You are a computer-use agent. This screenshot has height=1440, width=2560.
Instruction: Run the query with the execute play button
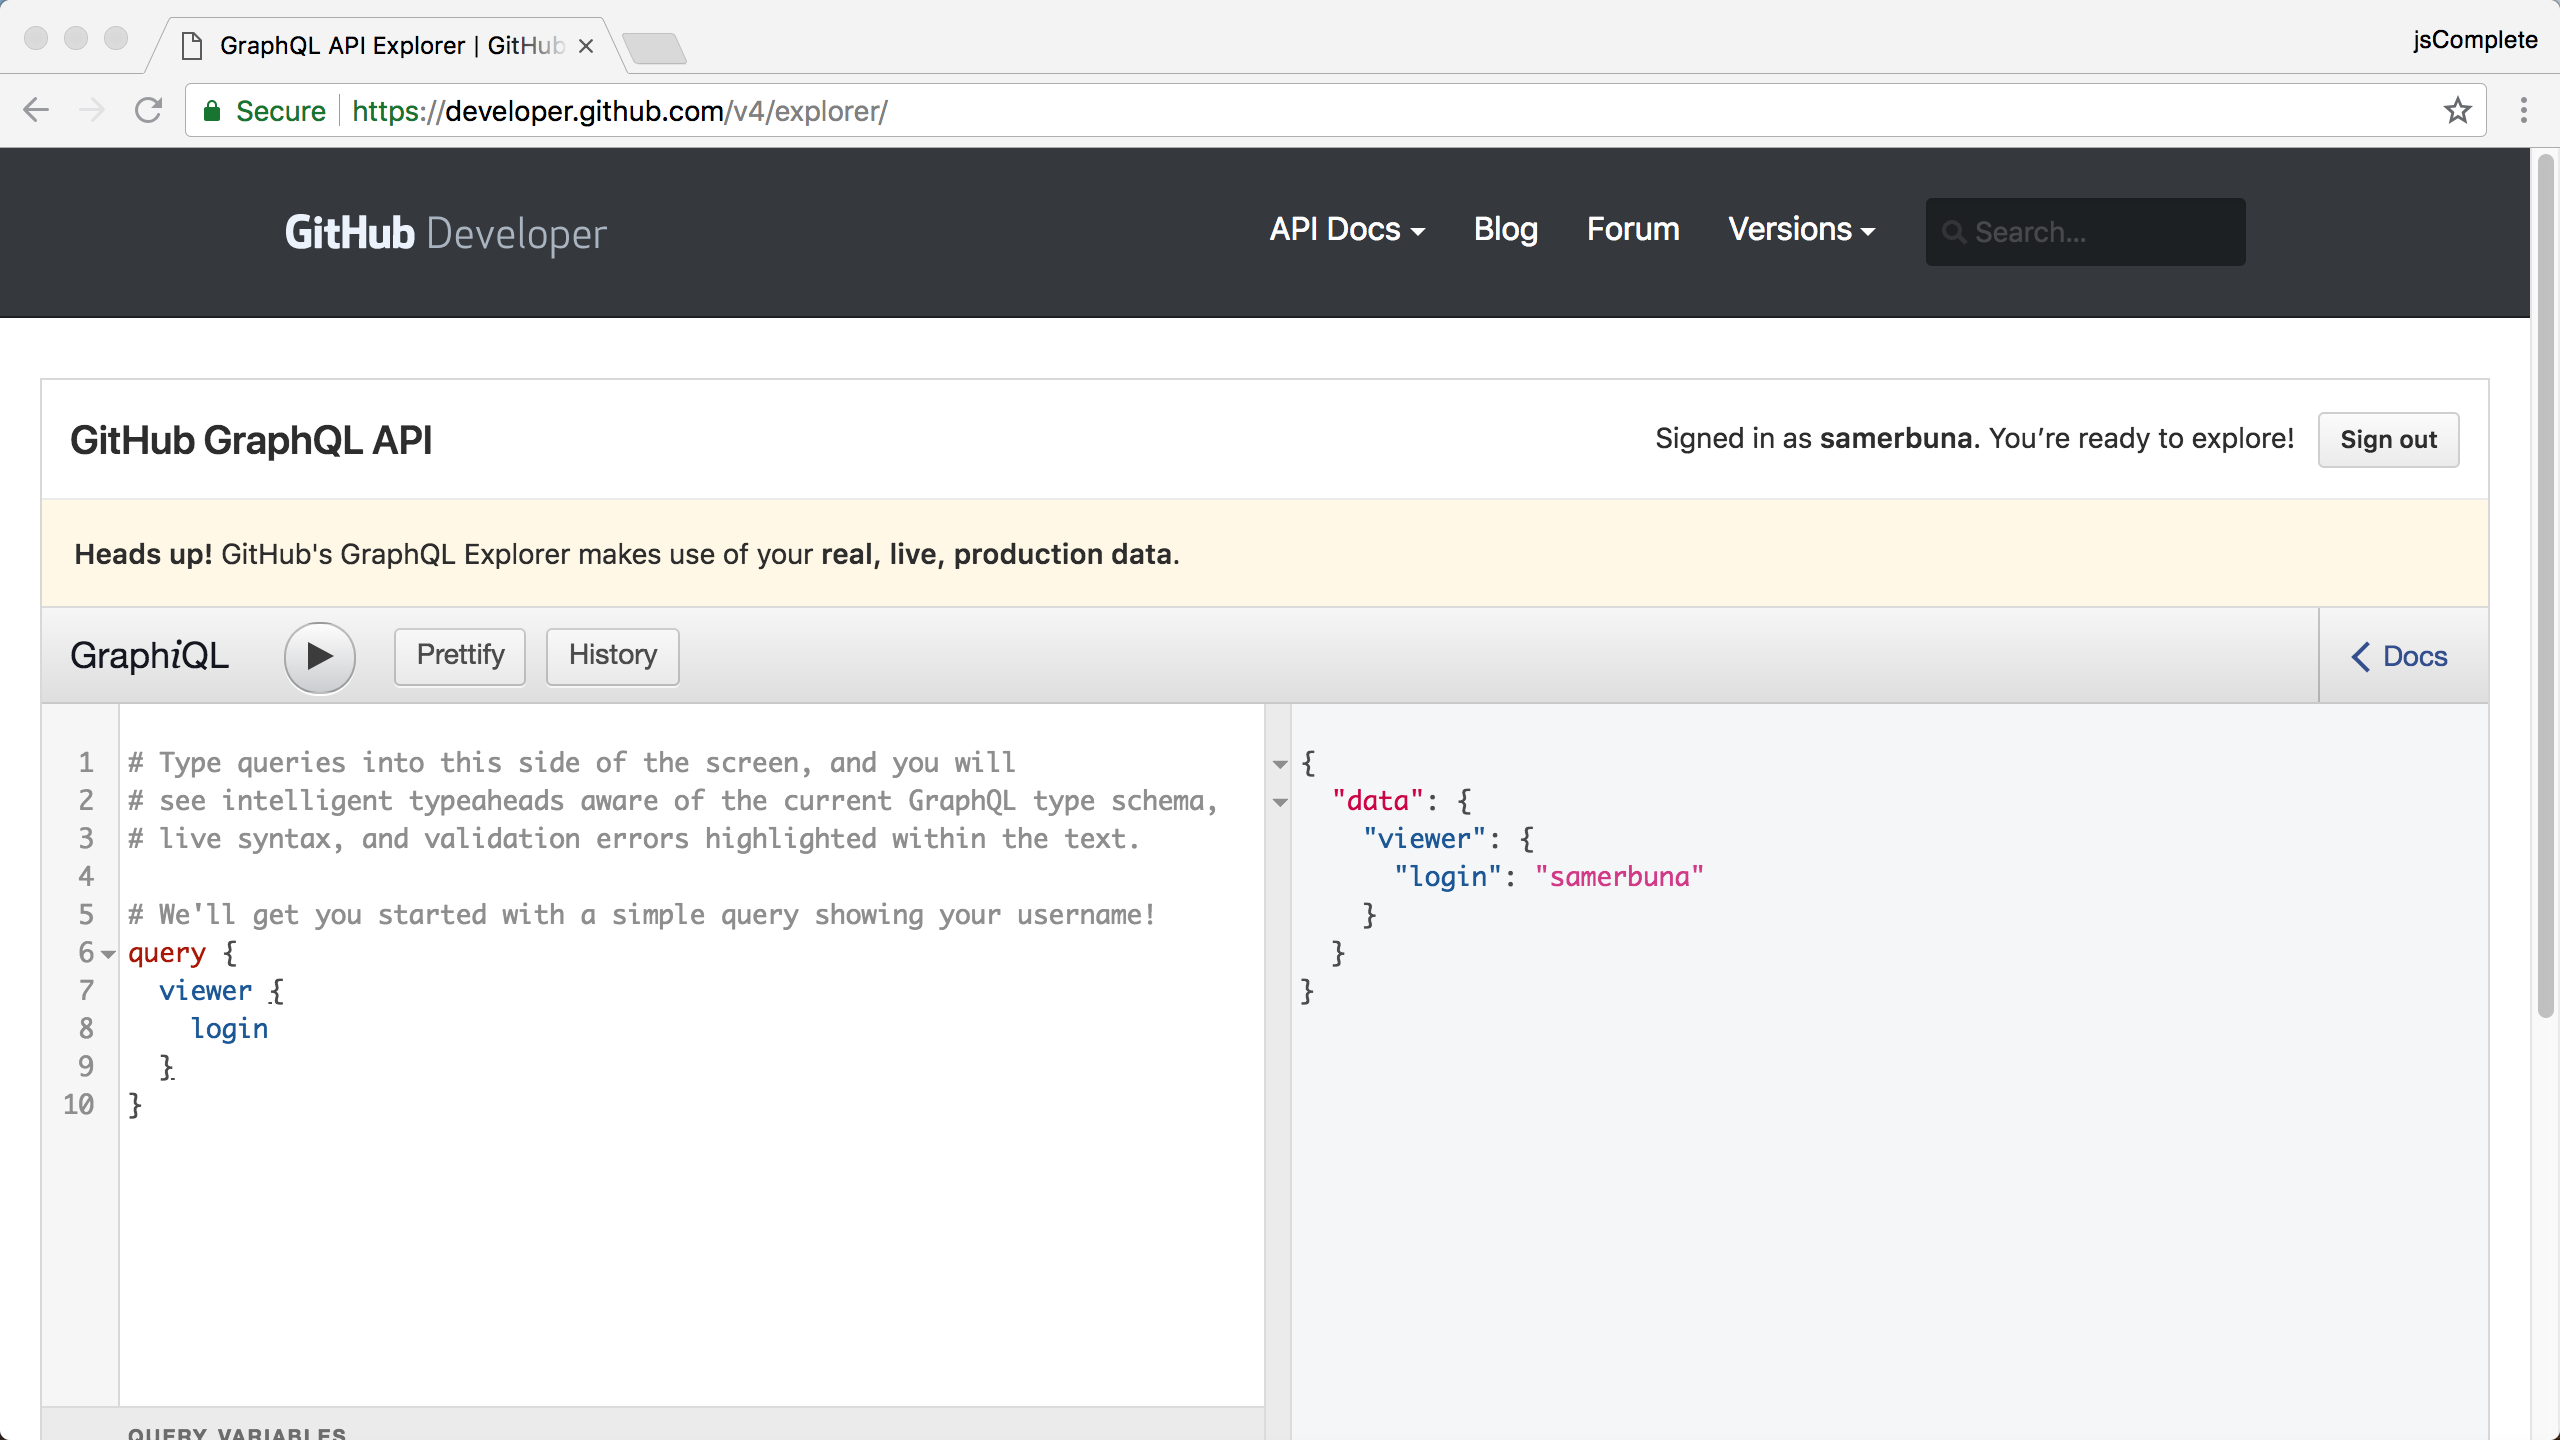[320, 657]
